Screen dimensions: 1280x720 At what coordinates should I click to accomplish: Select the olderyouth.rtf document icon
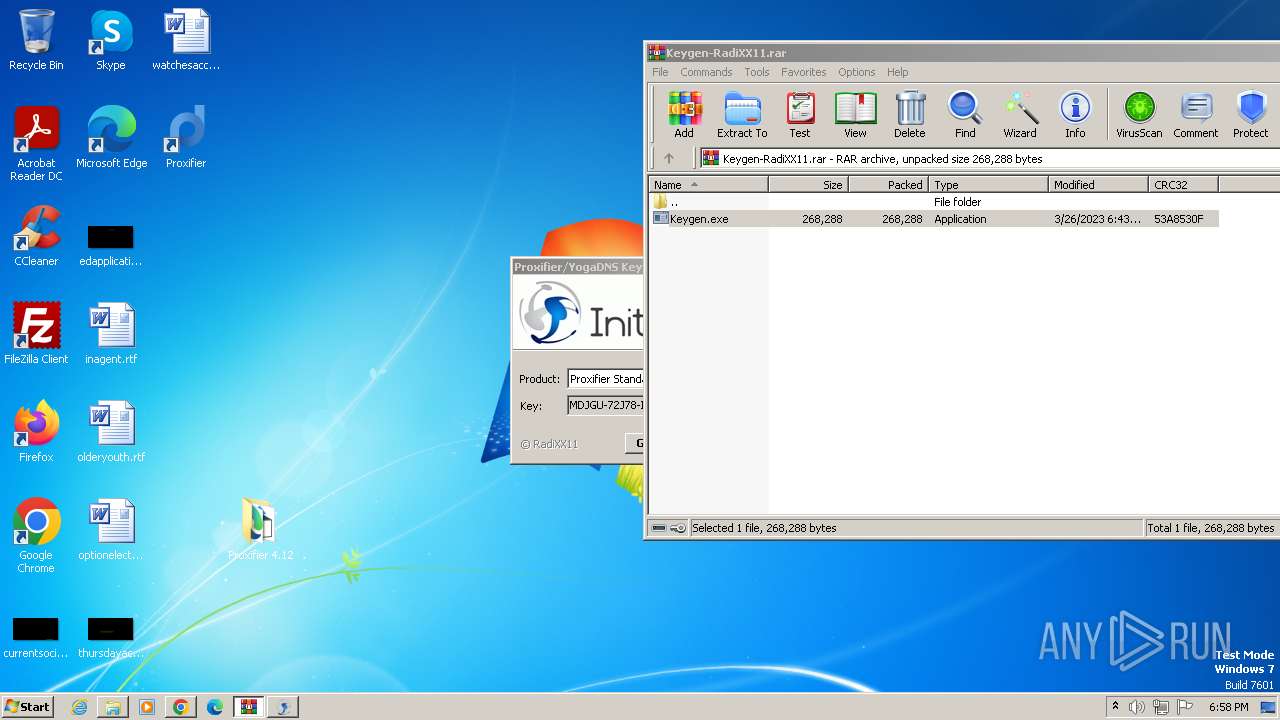pos(111,433)
